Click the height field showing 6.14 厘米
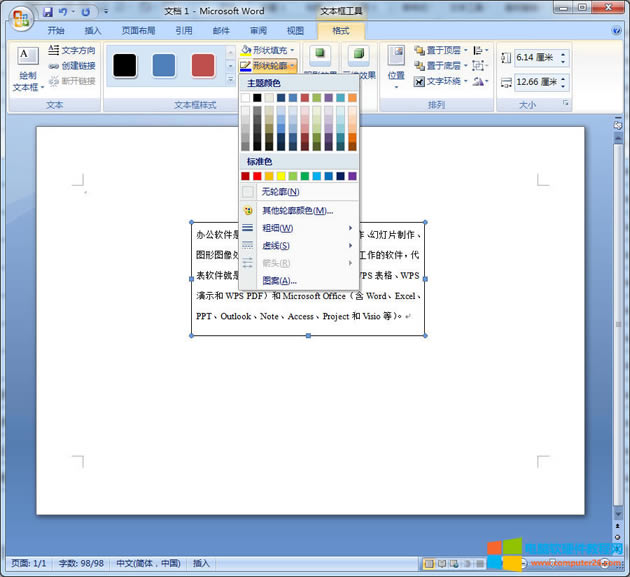The image size is (630, 577). point(535,58)
